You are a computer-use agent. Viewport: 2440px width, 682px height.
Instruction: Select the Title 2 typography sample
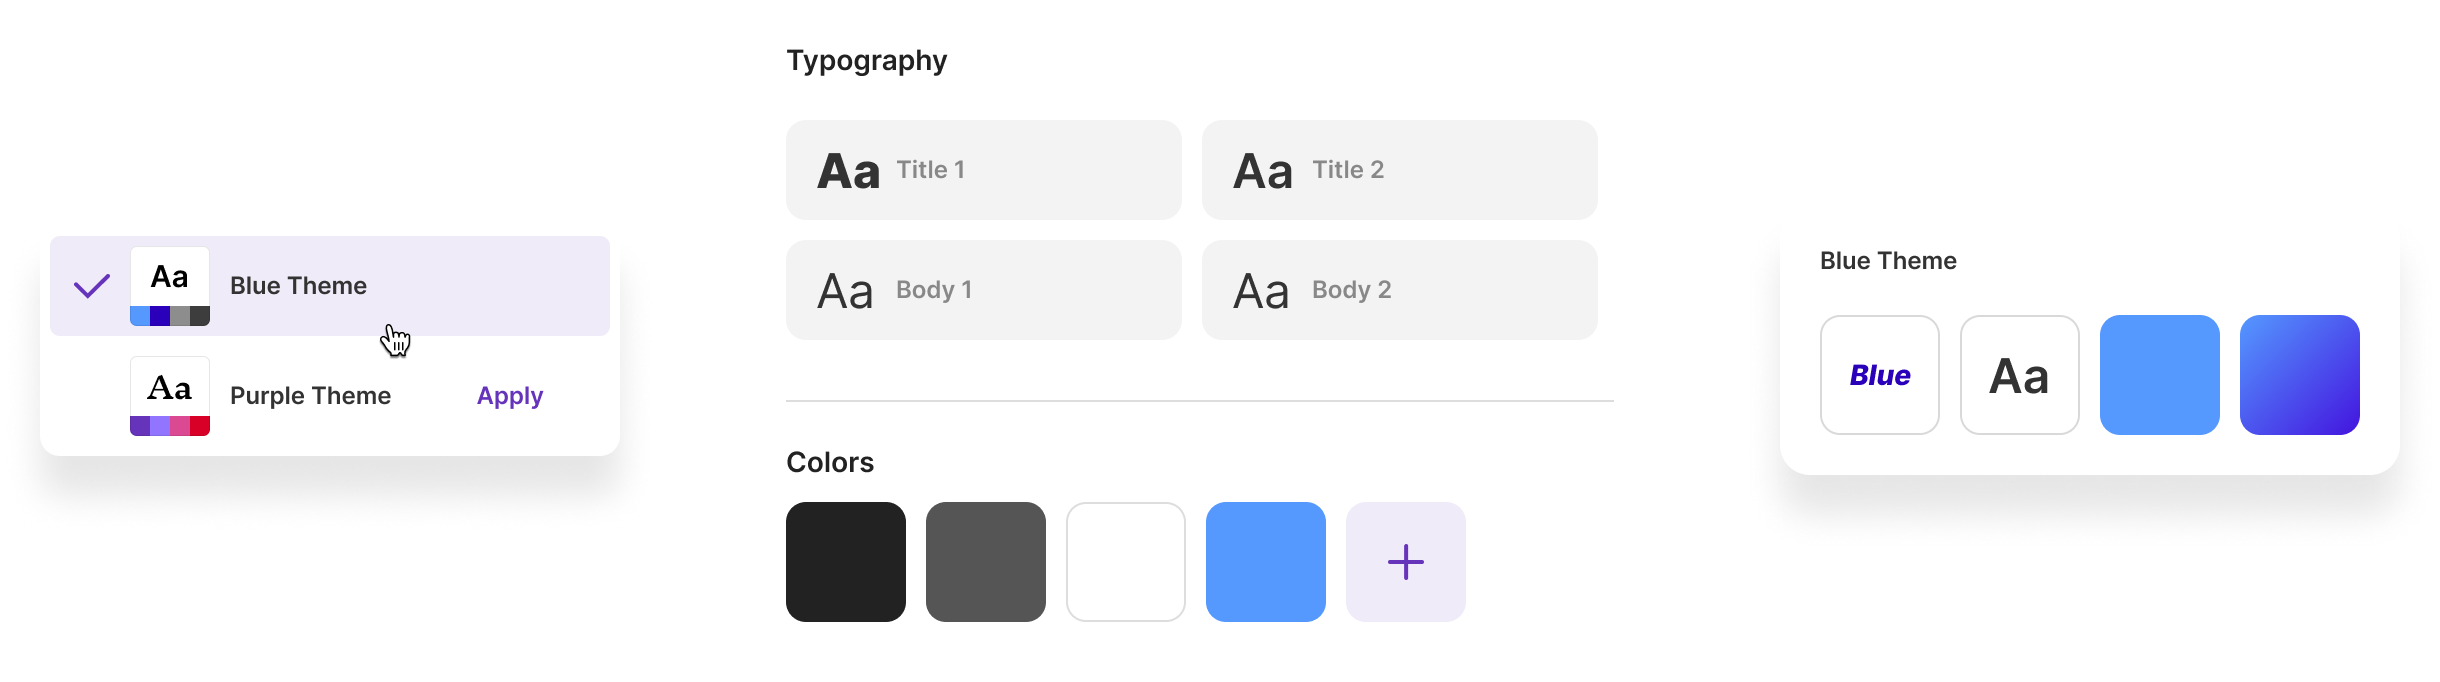(1399, 169)
